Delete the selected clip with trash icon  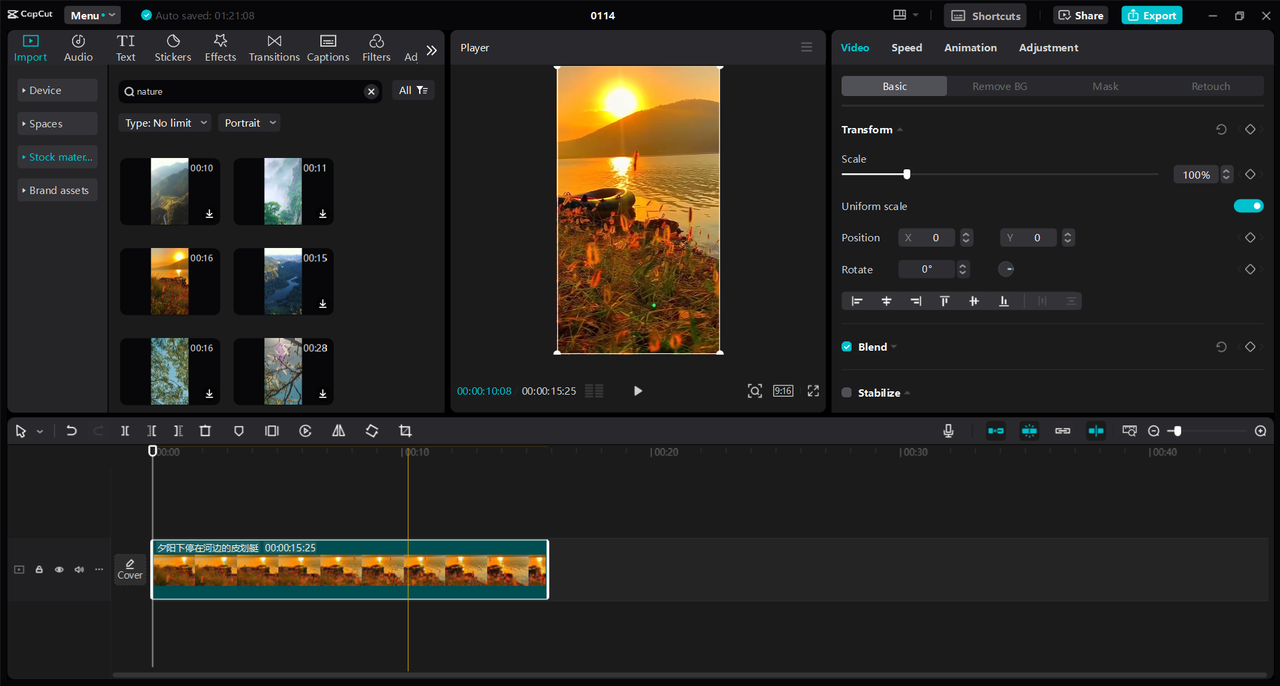click(205, 431)
